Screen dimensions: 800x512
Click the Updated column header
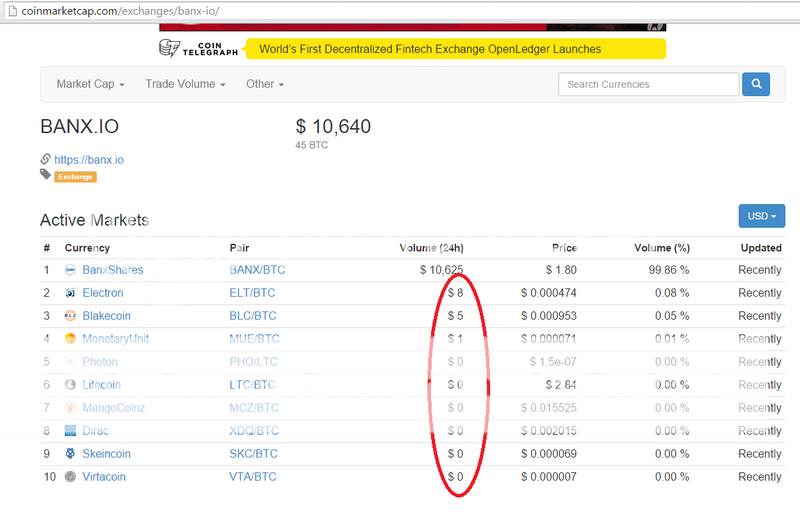761,248
